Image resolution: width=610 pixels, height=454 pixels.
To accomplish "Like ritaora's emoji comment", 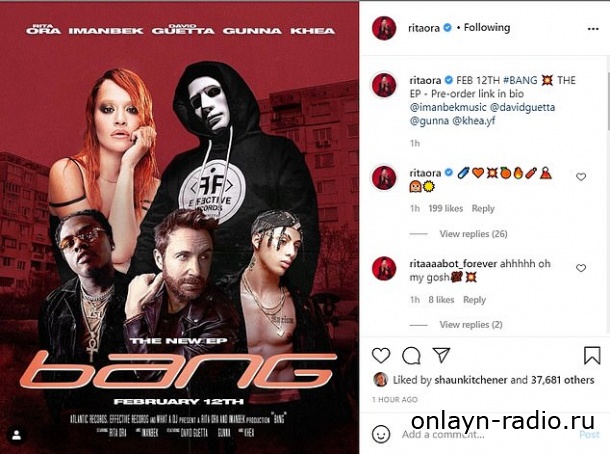I will click(581, 177).
